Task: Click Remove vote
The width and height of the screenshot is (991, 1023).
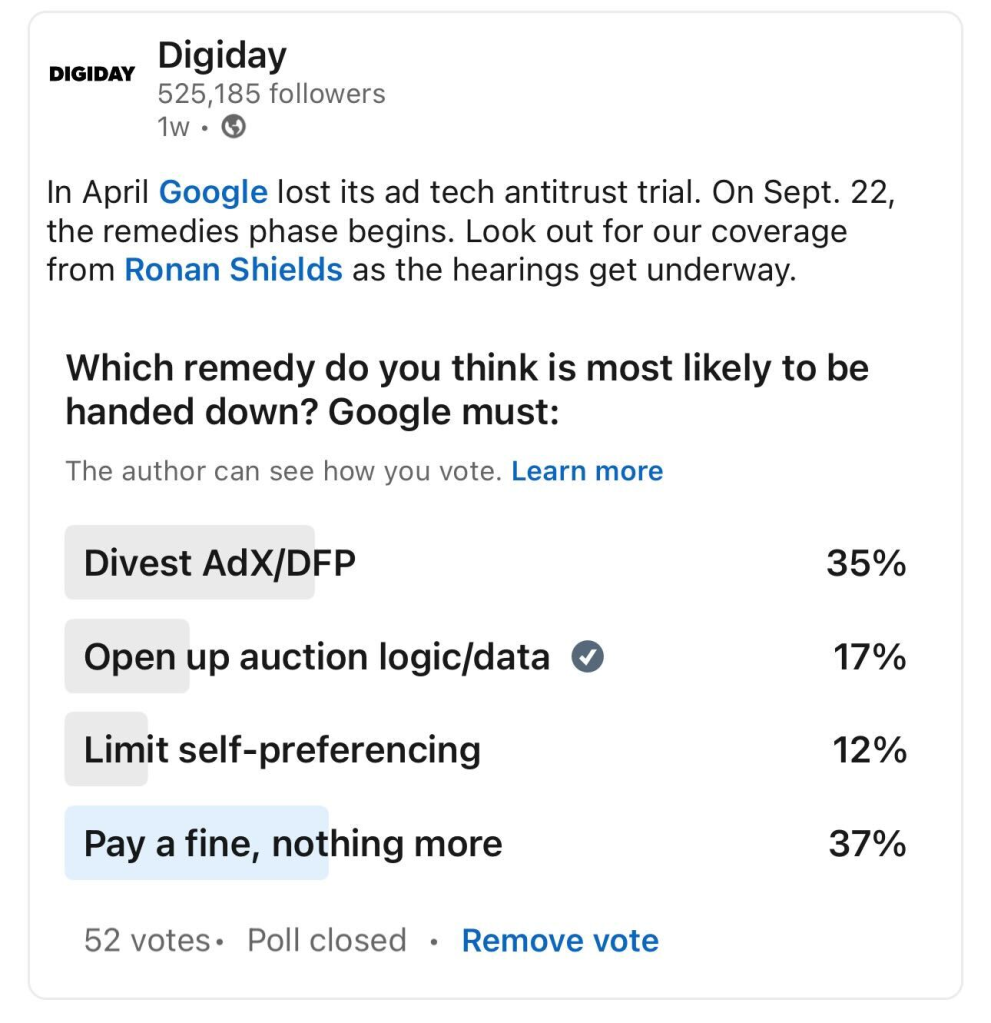Action: tap(560, 940)
